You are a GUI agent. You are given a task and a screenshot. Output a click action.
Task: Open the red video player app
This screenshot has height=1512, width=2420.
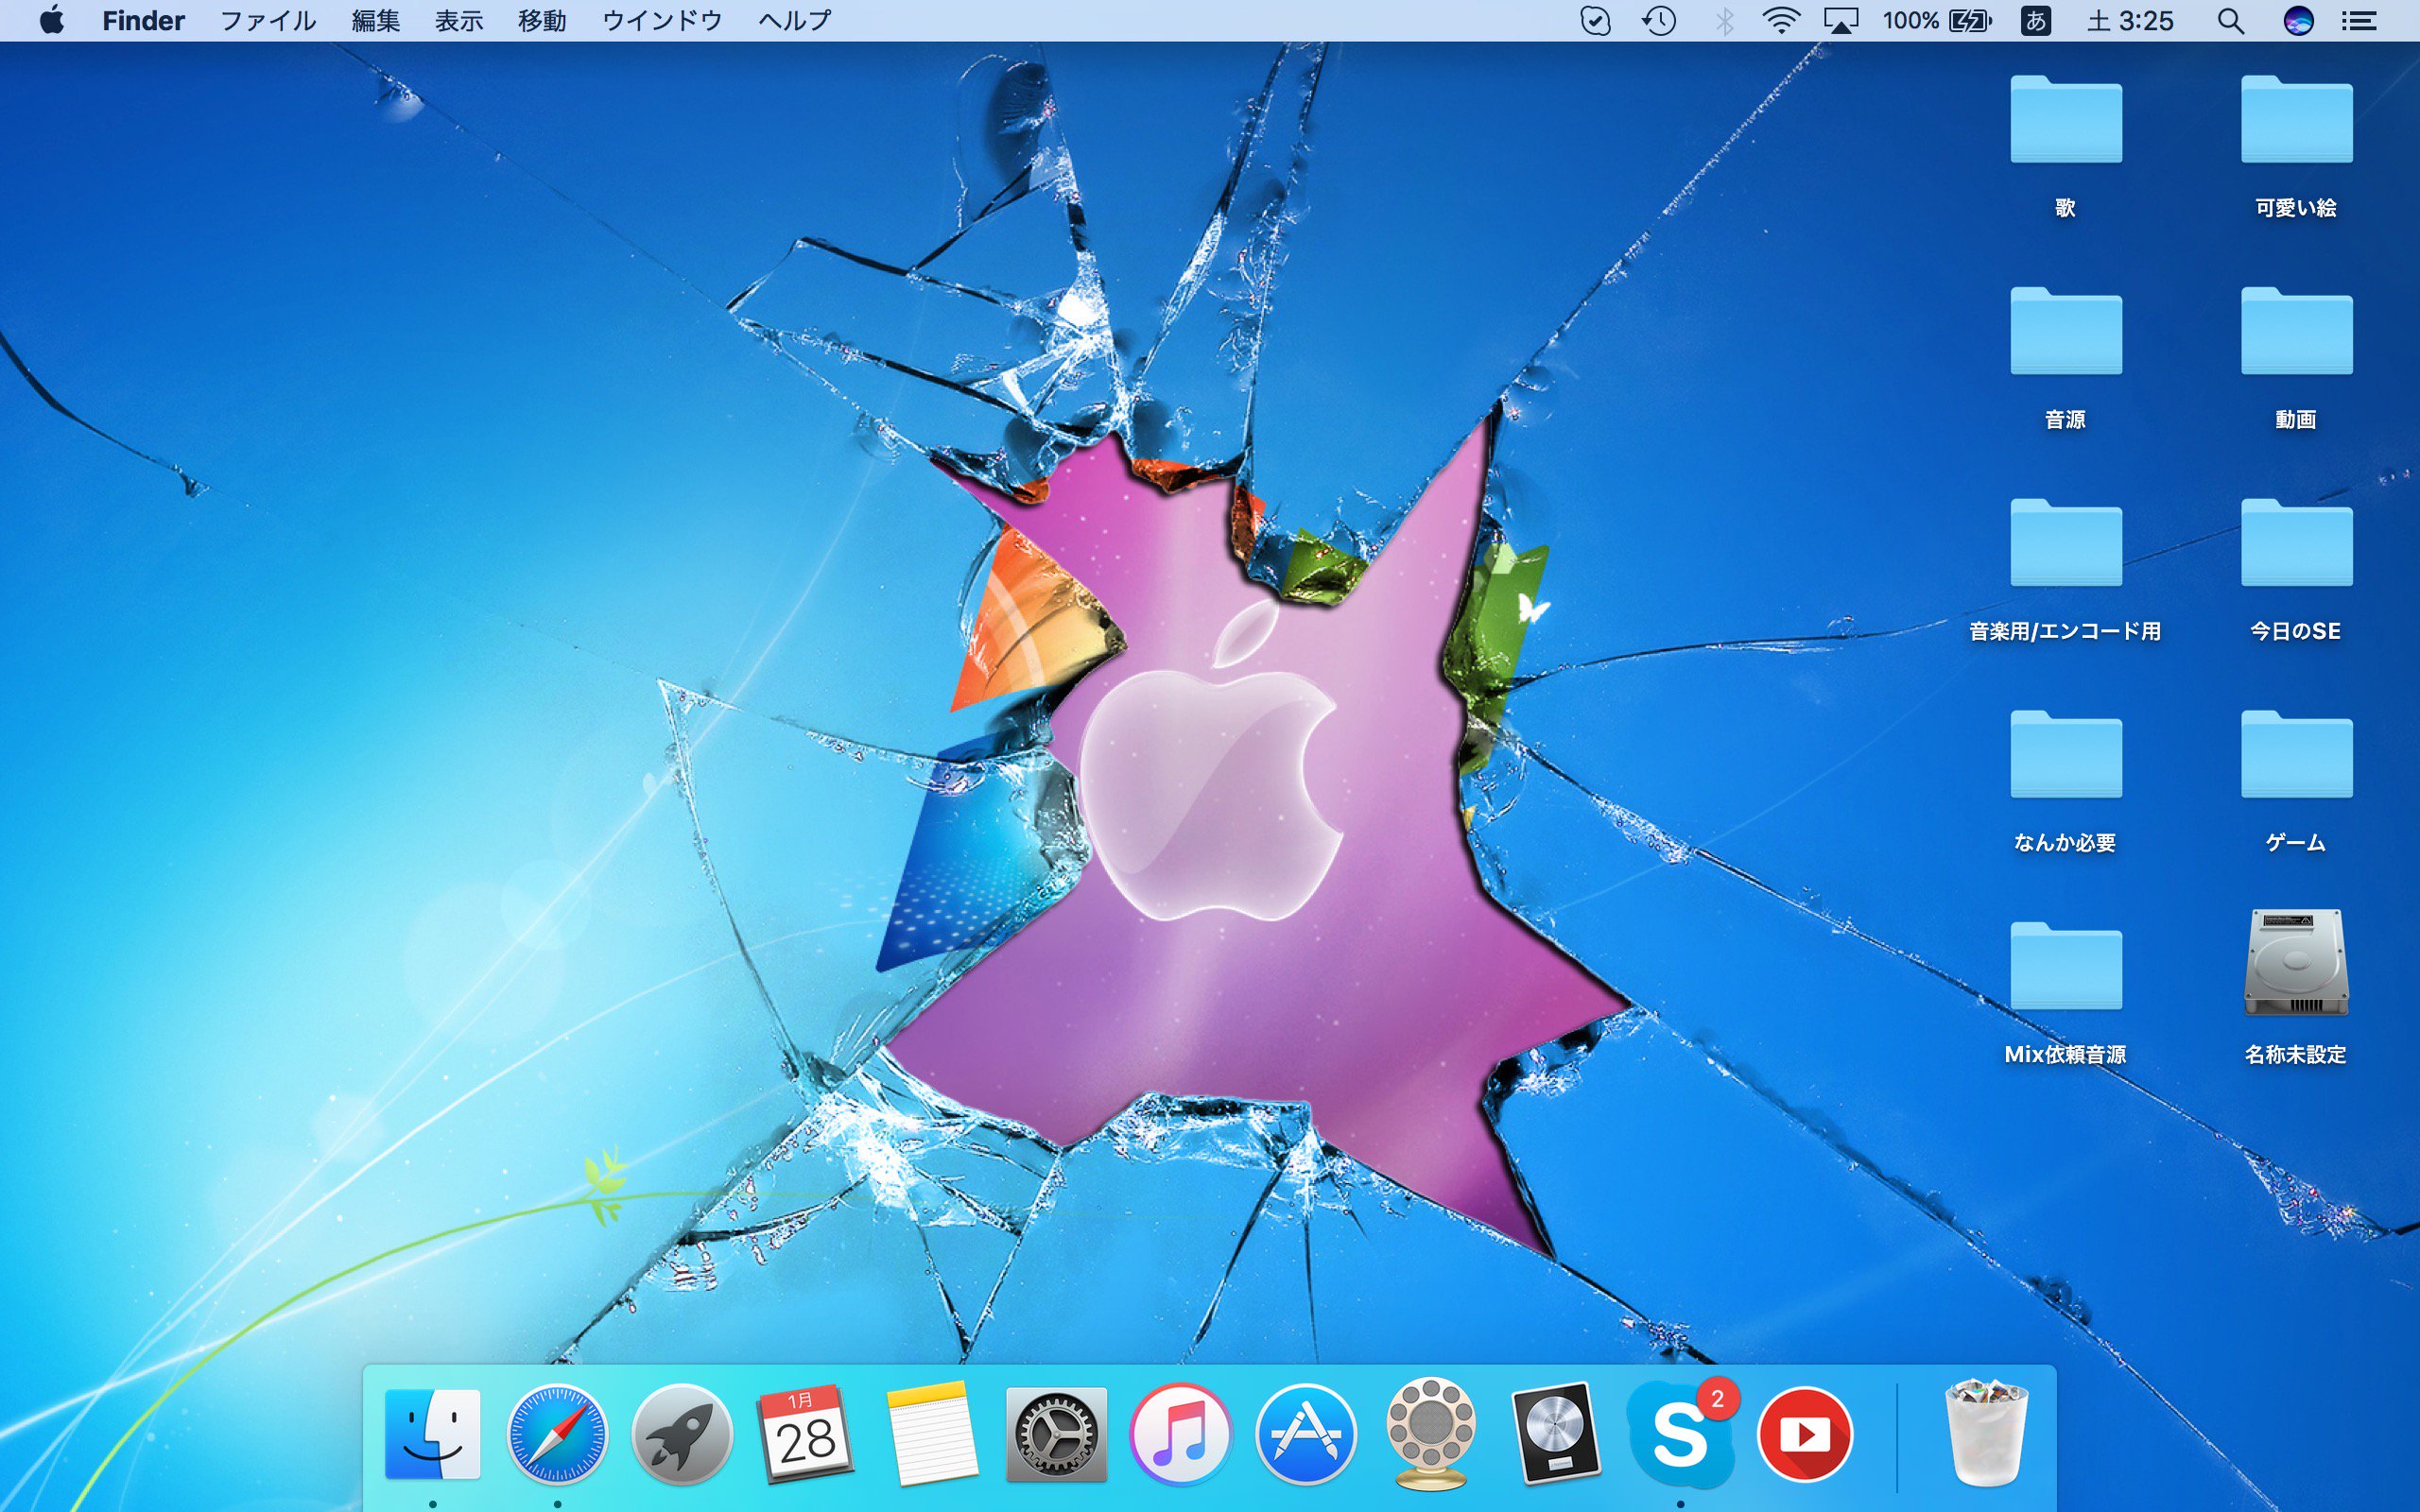(1805, 1434)
